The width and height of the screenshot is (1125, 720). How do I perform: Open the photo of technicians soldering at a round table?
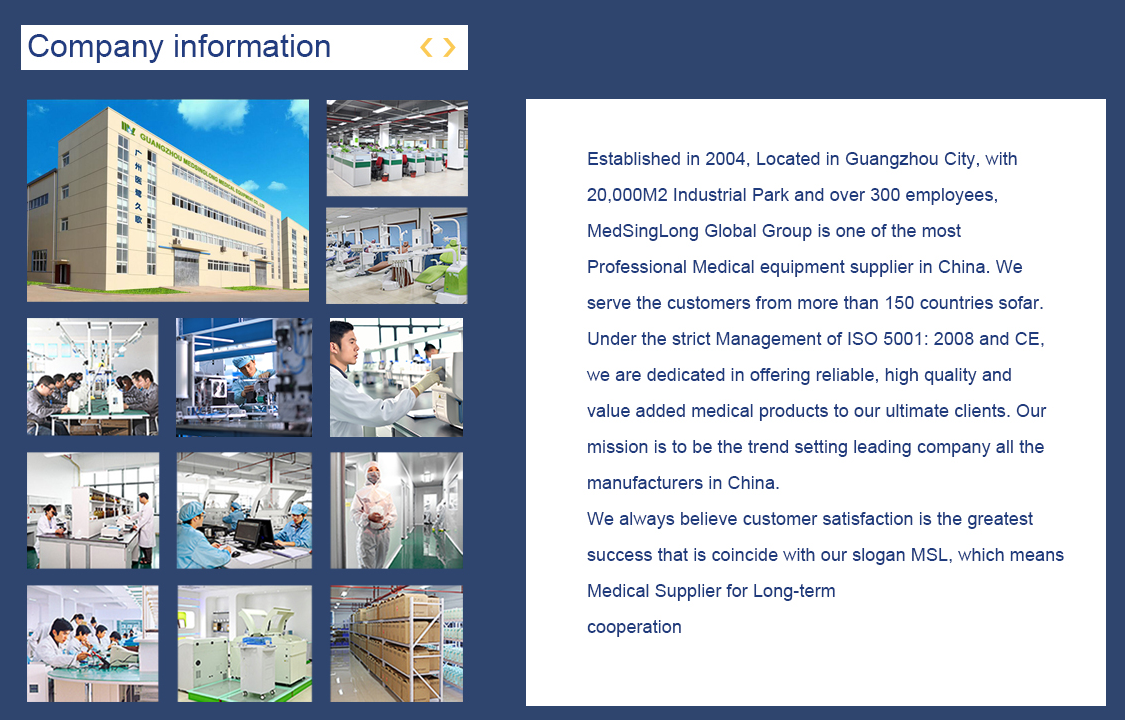[x=93, y=644]
